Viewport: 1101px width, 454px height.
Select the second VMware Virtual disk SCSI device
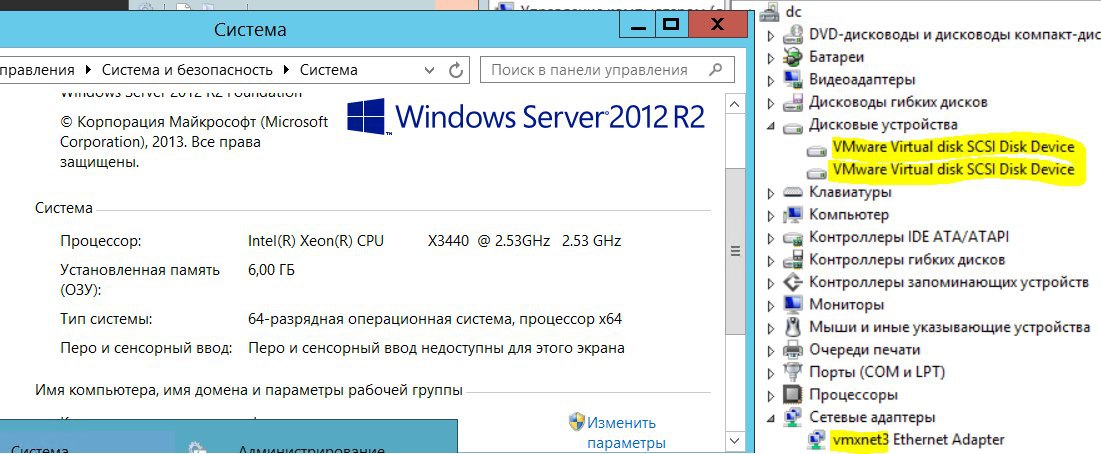pos(953,169)
